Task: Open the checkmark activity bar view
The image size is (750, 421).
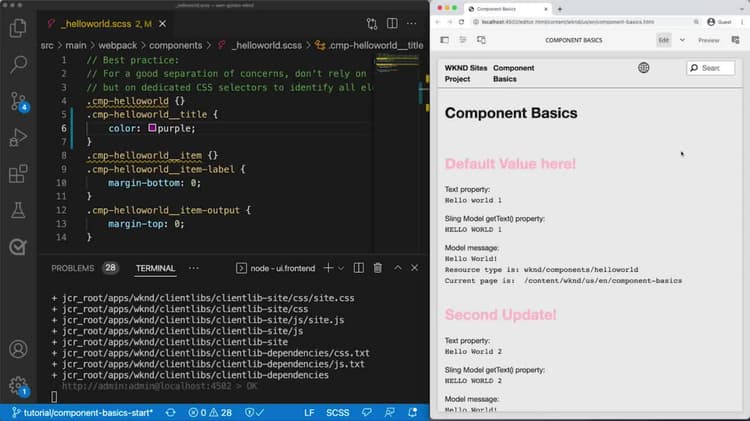Action: click(18, 247)
